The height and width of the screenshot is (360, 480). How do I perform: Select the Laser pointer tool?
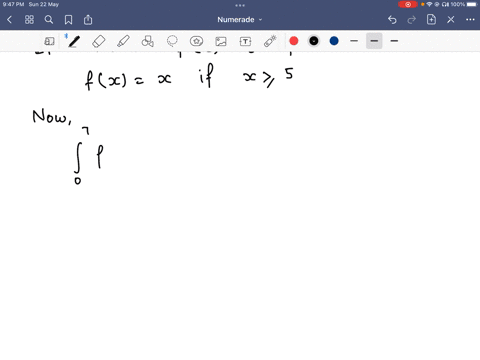click(270, 41)
